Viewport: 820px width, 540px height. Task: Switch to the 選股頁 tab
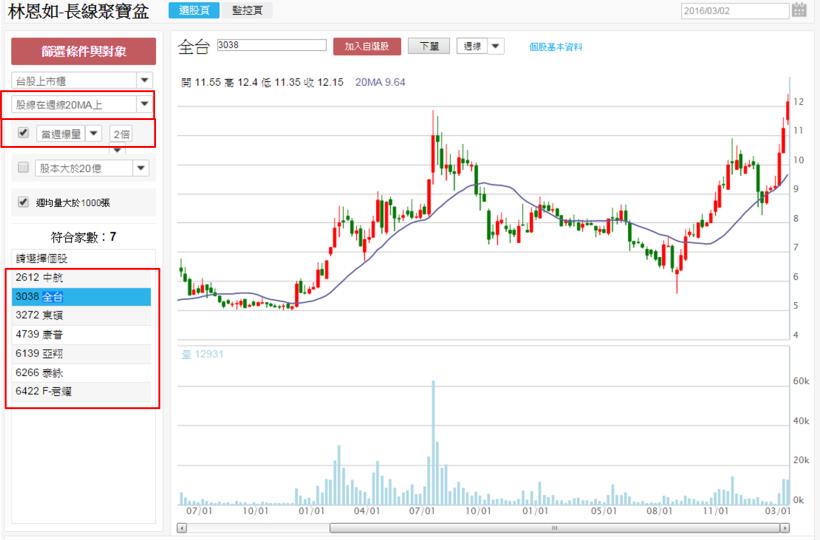point(194,10)
